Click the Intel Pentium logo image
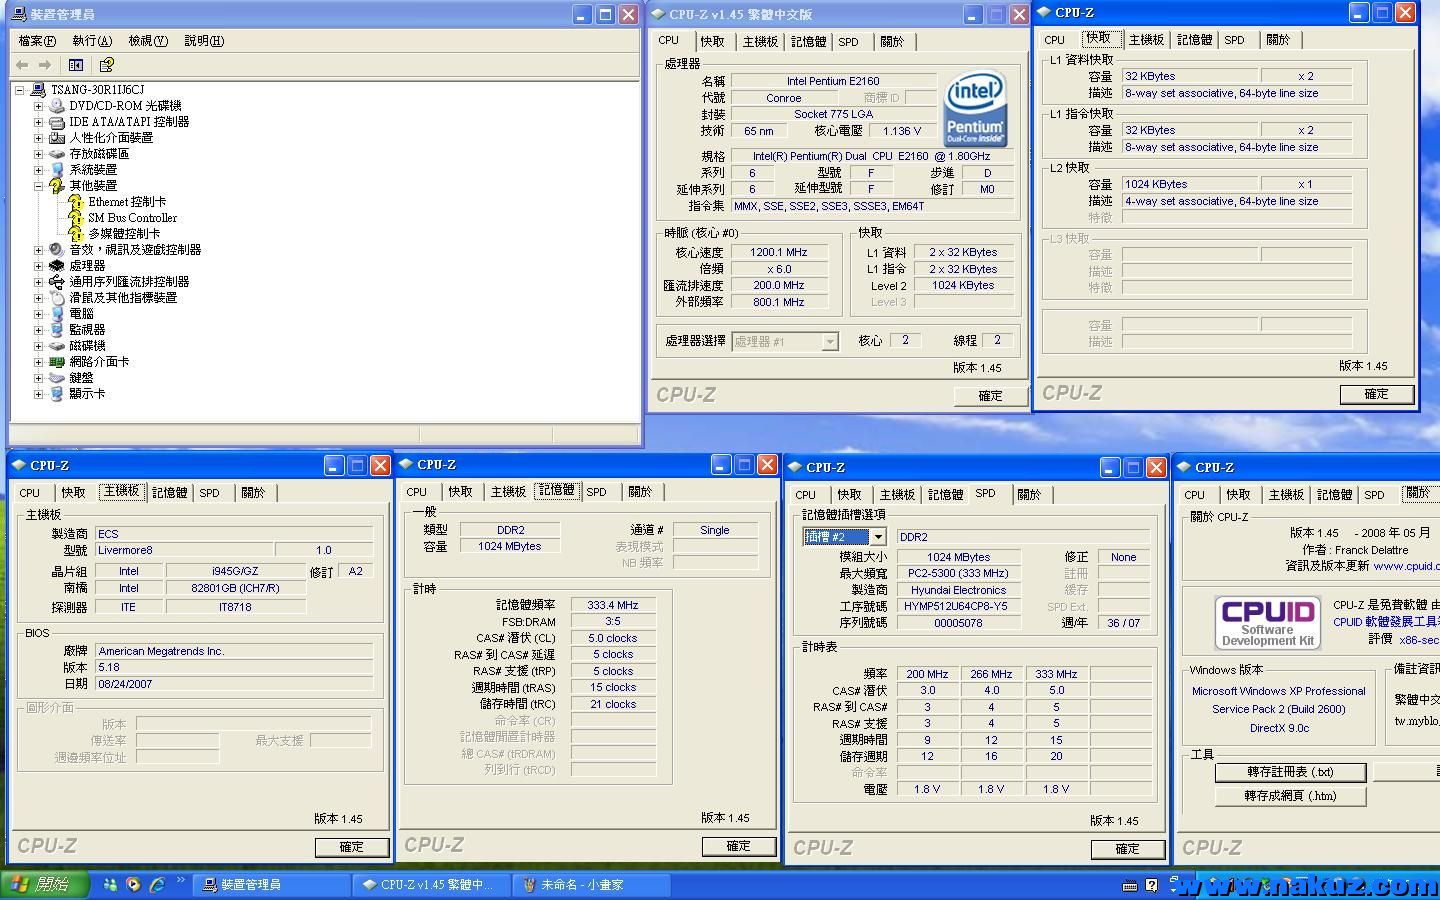This screenshot has height=900, width=1440. point(975,108)
